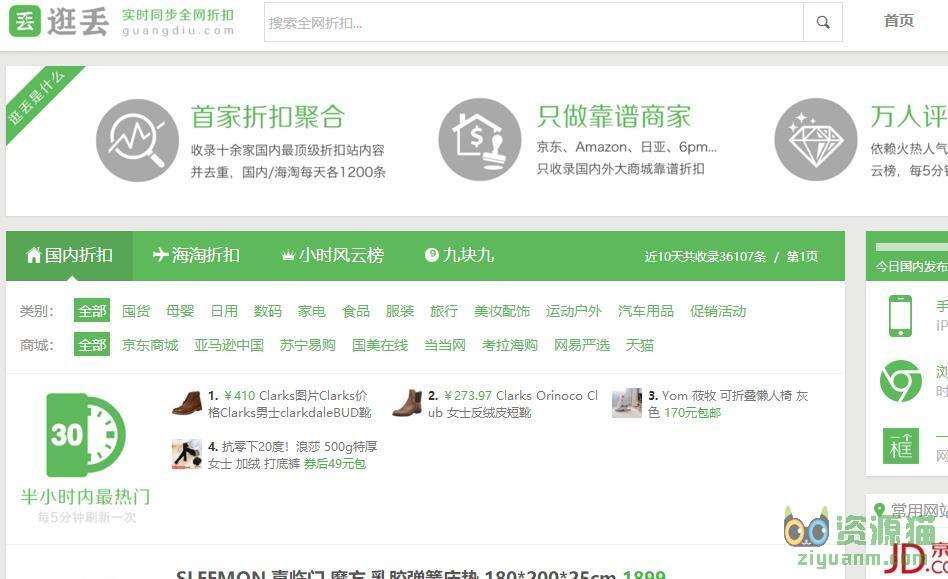Filter store by 网易严选
This screenshot has width=948, height=579.
click(582, 344)
